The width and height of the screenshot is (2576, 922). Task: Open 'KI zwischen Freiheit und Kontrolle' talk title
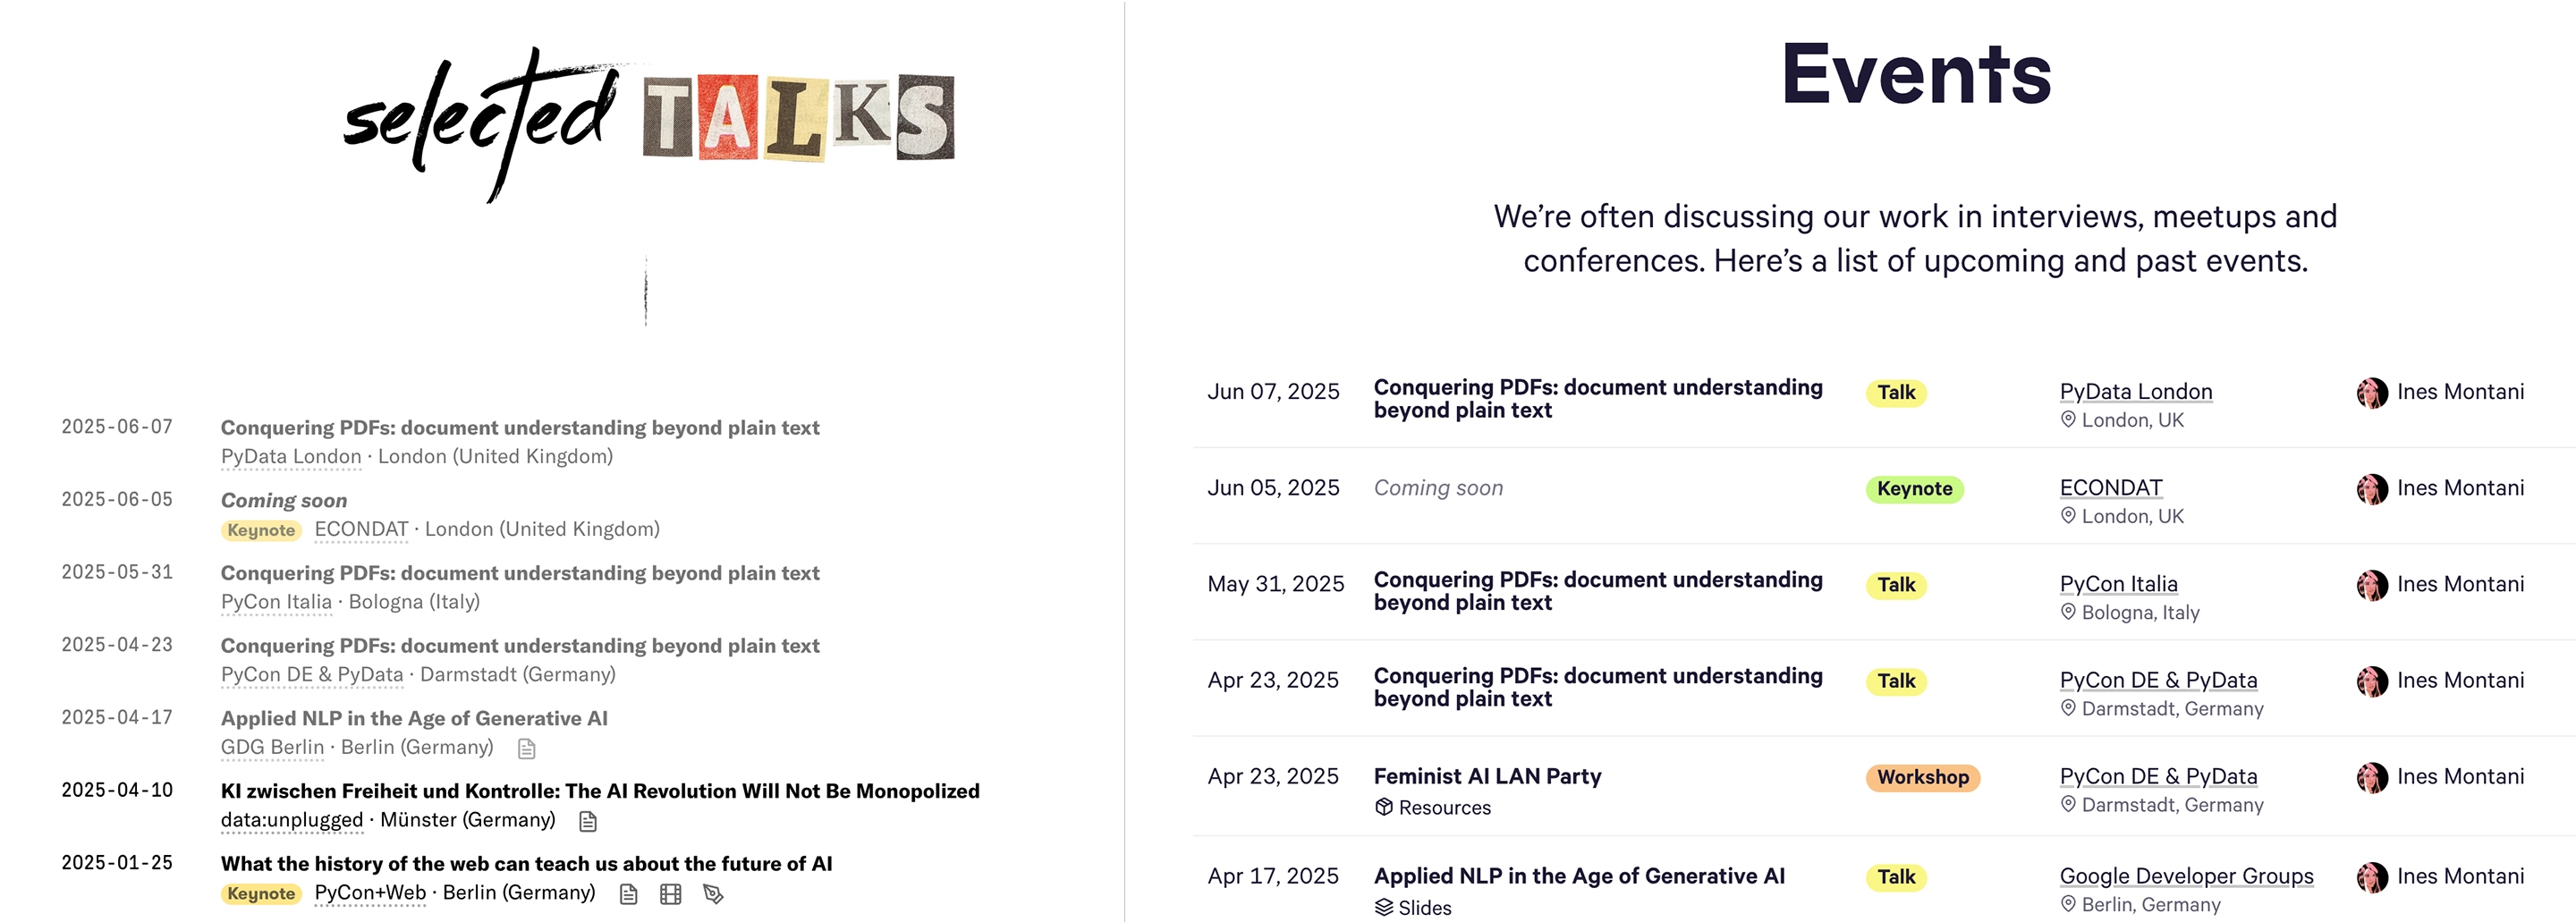coord(600,791)
